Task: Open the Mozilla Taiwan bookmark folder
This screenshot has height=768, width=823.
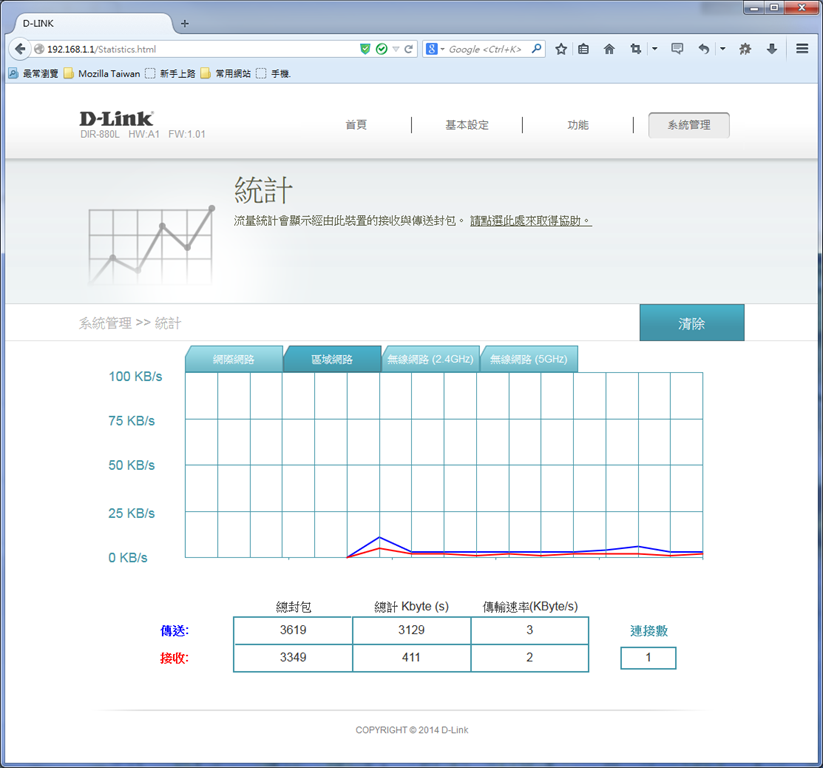Action: [102, 73]
